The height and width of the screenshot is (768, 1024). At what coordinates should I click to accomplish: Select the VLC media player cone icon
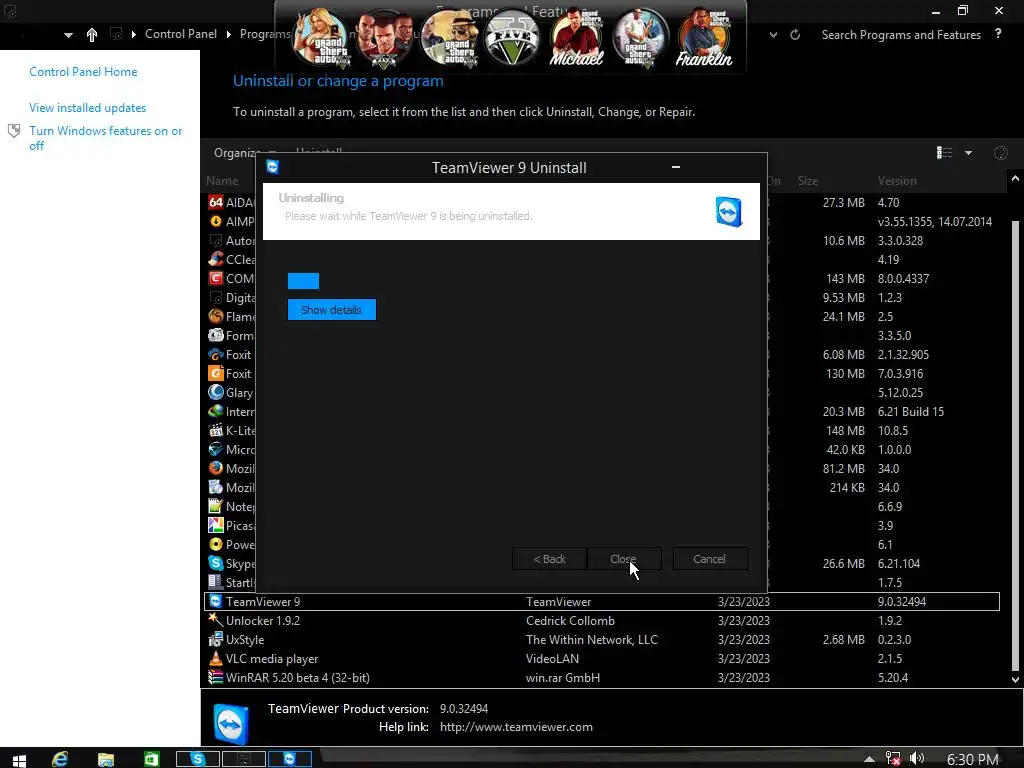pos(216,658)
